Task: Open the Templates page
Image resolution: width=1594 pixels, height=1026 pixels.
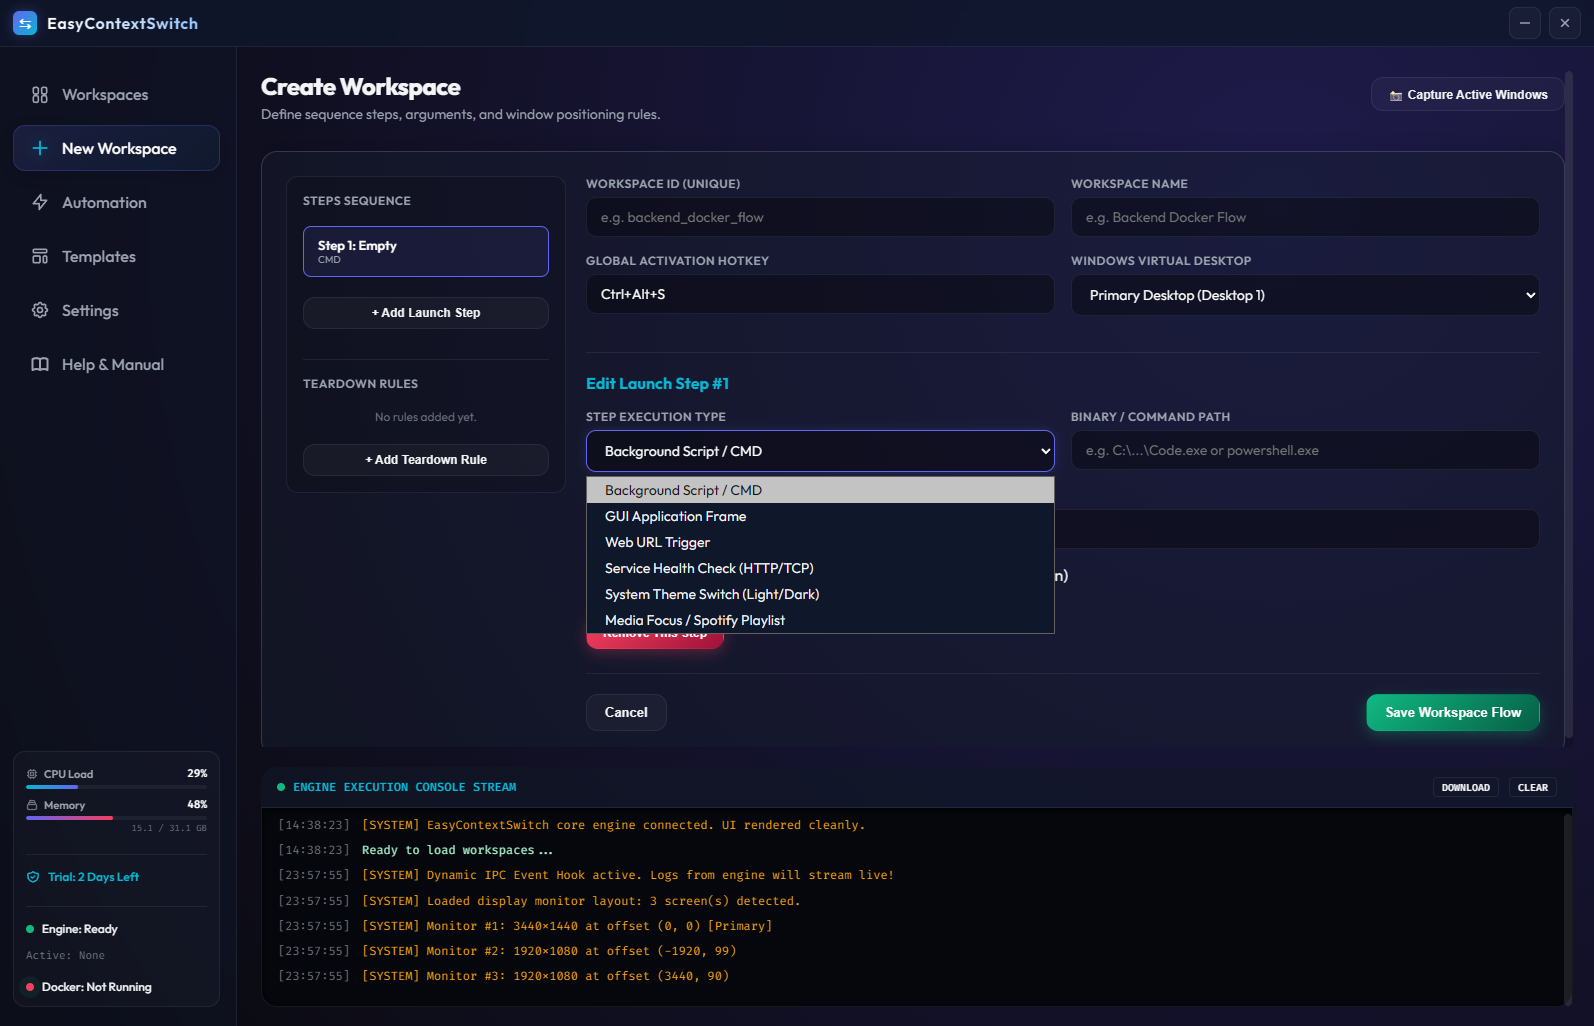Action: (x=116, y=256)
